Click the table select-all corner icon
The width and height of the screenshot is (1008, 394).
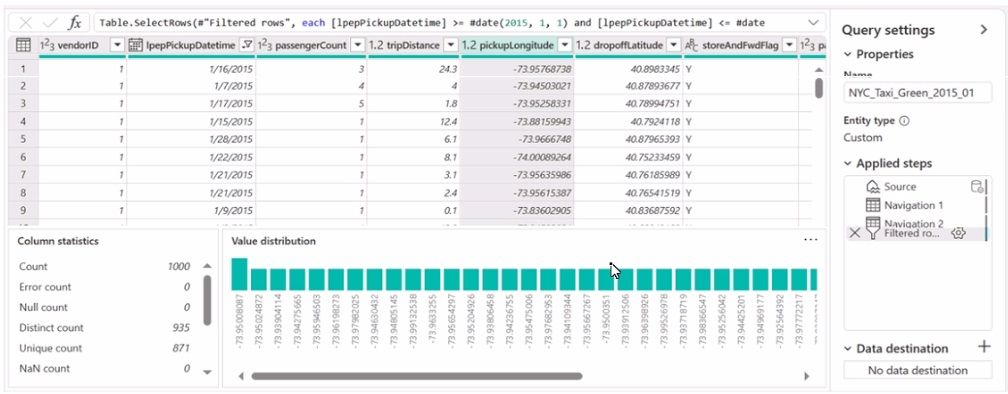point(23,45)
